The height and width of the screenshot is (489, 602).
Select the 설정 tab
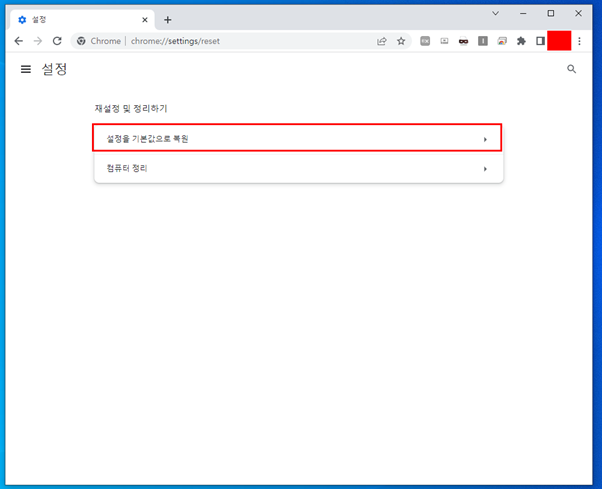click(82, 20)
